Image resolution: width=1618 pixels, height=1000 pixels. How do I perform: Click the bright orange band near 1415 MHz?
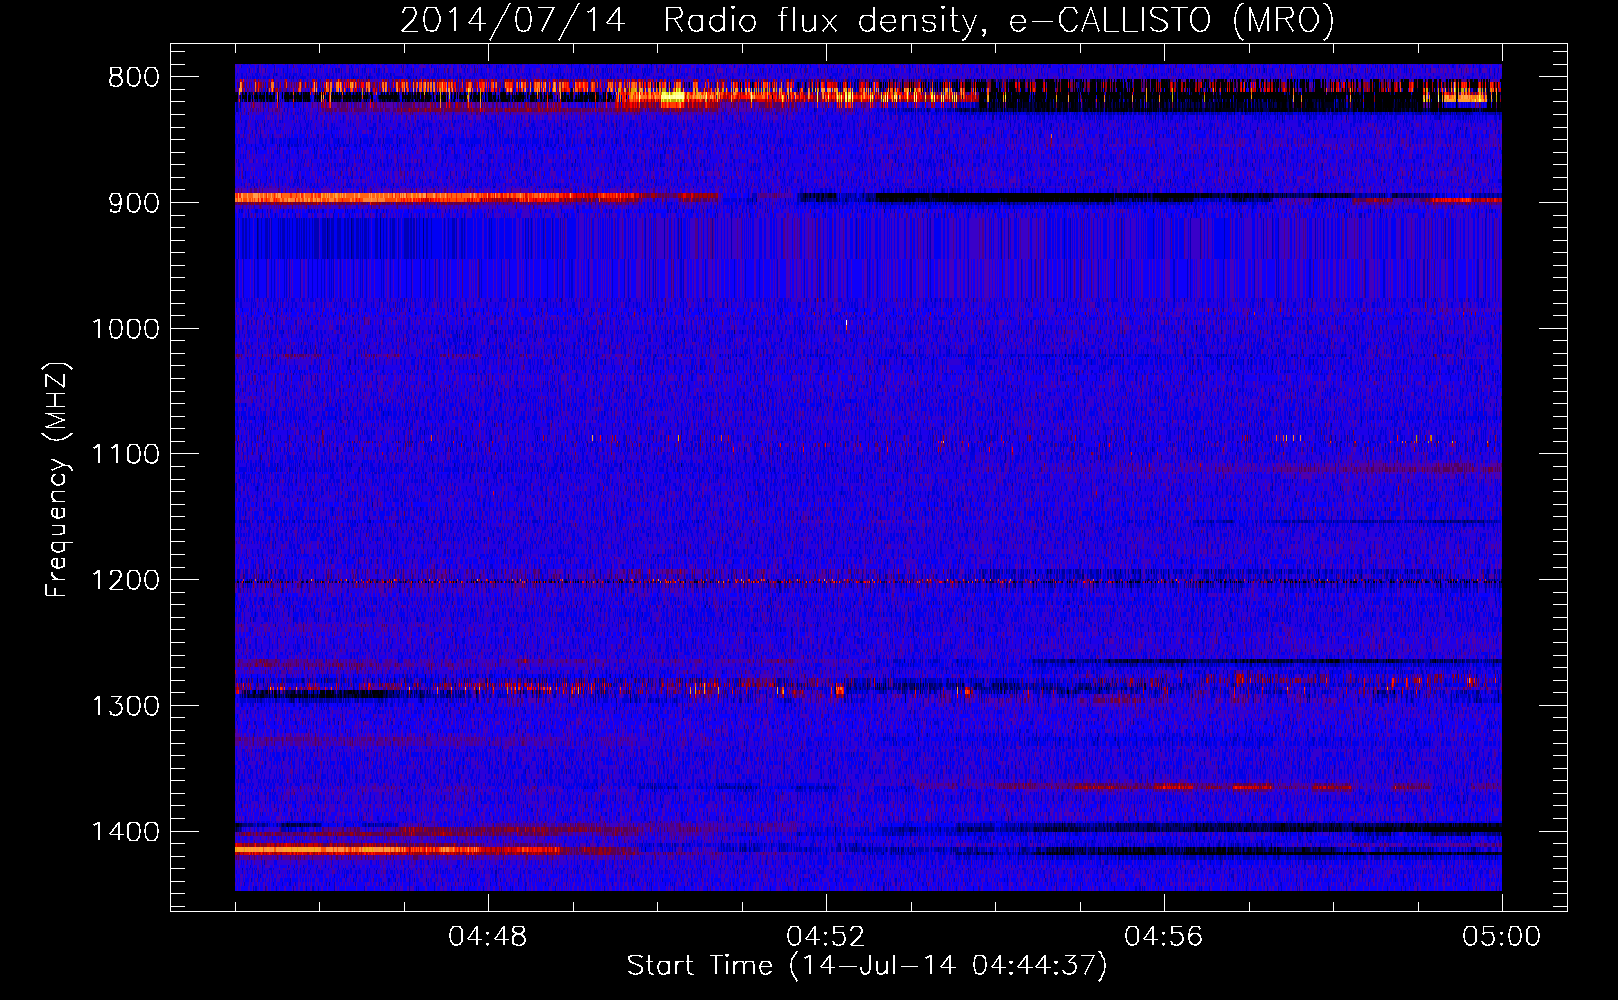[400, 850]
